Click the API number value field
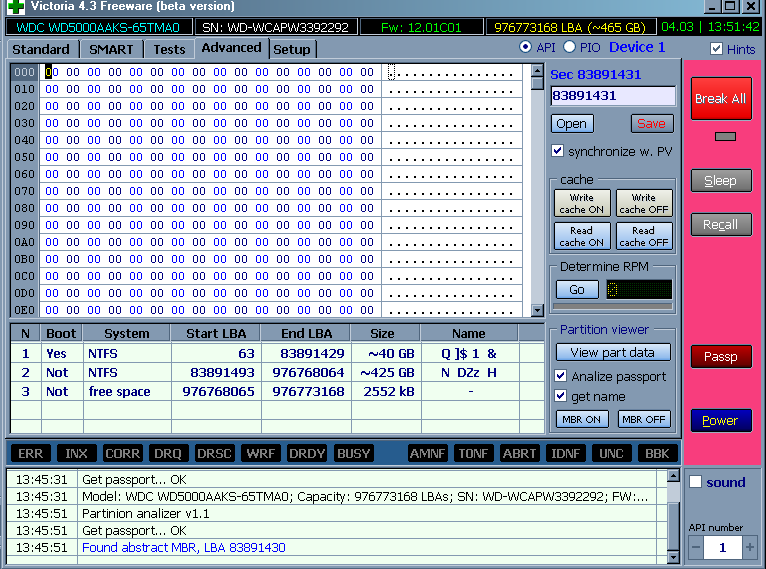The height and width of the screenshot is (569, 766). point(723,548)
